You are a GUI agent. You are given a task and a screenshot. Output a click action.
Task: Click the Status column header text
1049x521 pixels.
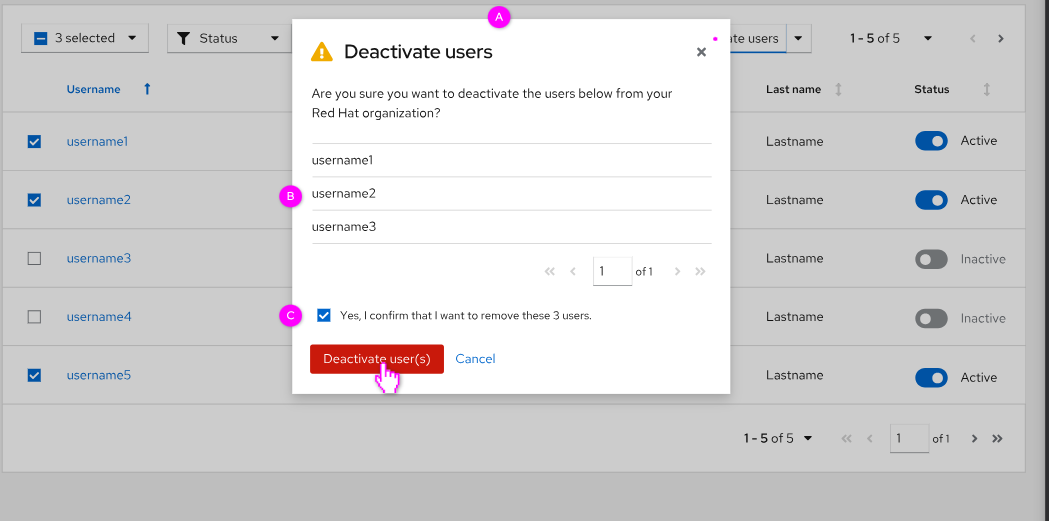point(932,90)
